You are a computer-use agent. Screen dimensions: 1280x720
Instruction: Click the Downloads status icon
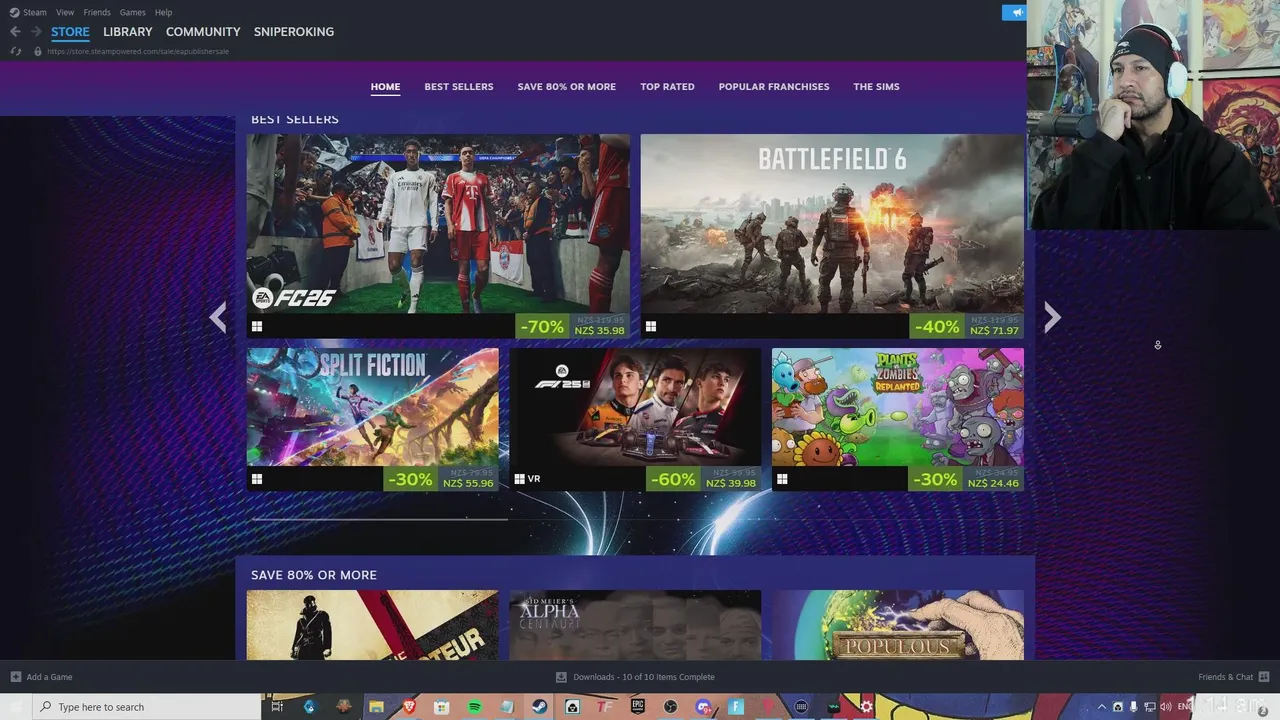(561, 677)
